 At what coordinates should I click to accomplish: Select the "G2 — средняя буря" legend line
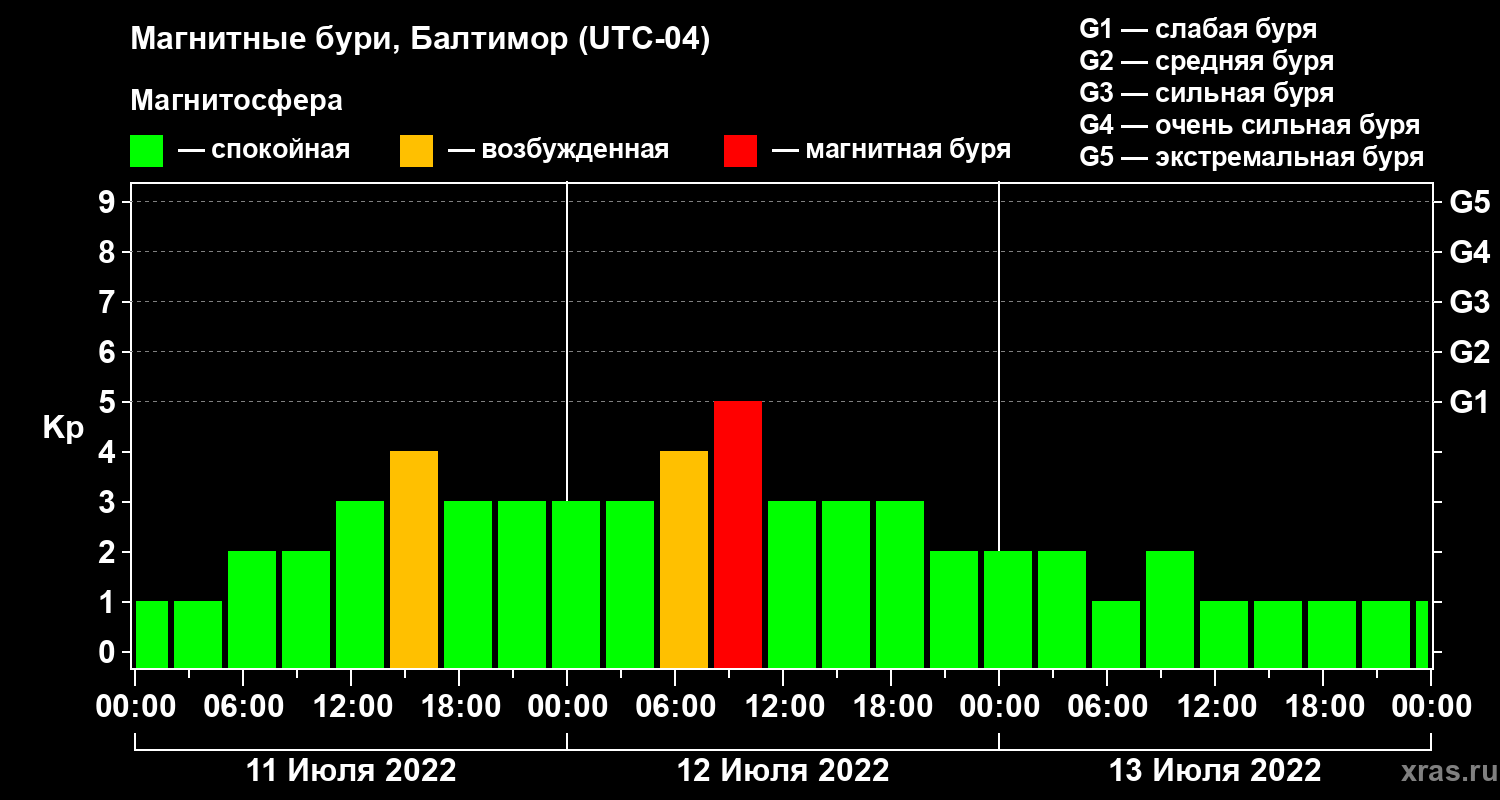(1207, 61)
